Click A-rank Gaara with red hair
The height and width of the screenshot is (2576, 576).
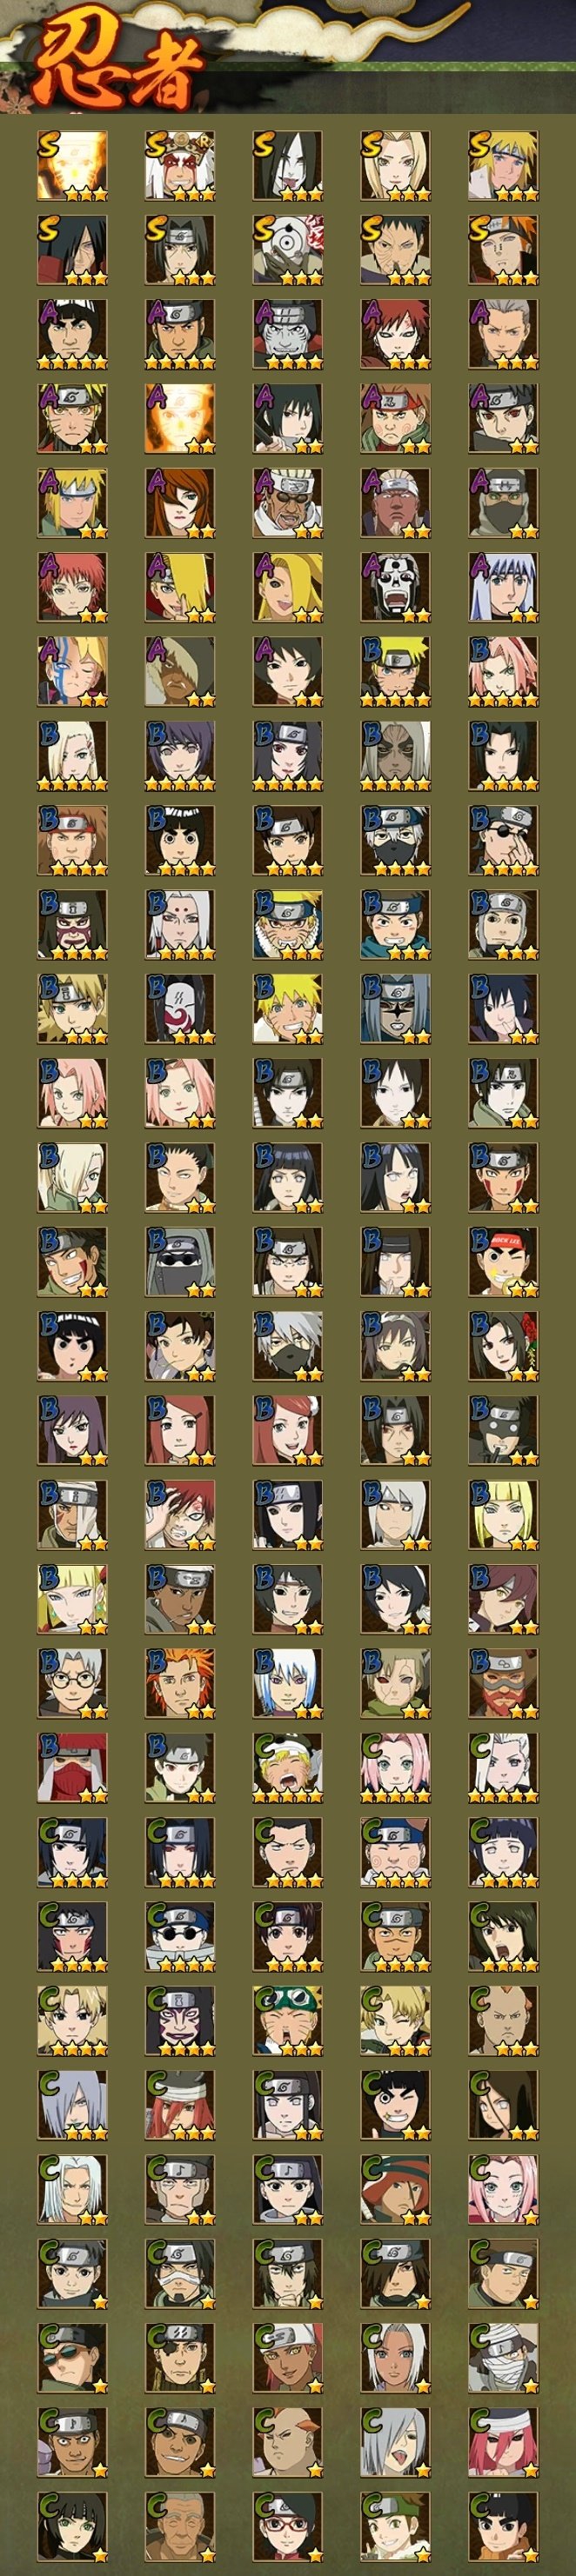(x=395, y=334)
